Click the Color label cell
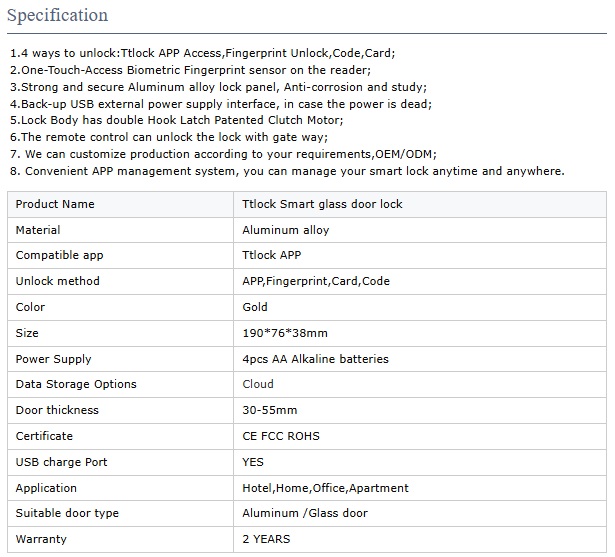615x557 pixels. 120,307
